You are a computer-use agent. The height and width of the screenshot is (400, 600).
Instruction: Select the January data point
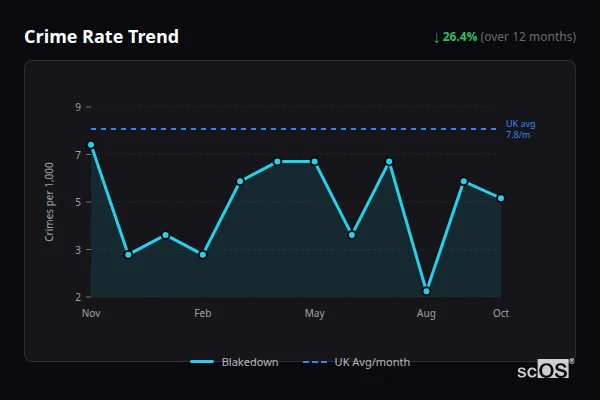tap(165, 235)
